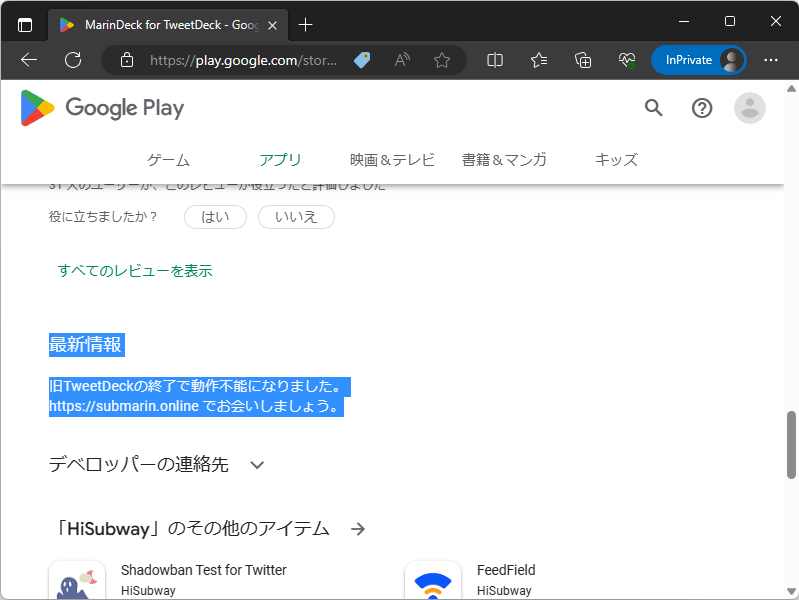View site information lock icon
Image resolution: width=799 pixels, height=600 pixels.
click(126, 60)
